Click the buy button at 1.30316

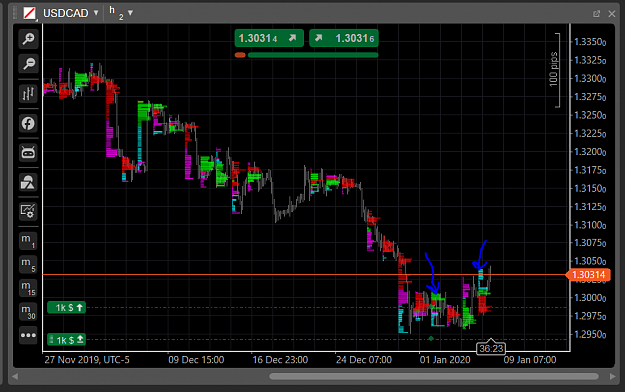(x=344, y=38)
